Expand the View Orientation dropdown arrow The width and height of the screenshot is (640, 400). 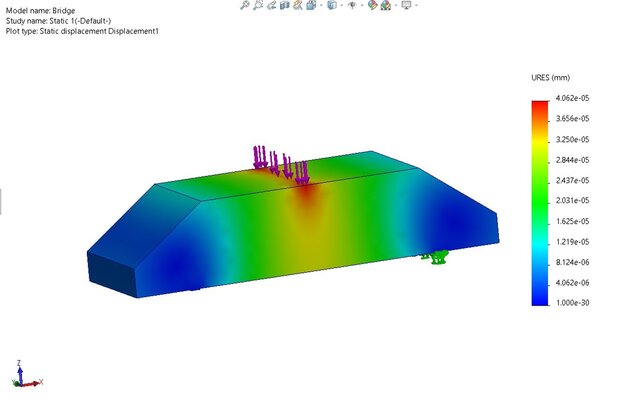[321, 5]
